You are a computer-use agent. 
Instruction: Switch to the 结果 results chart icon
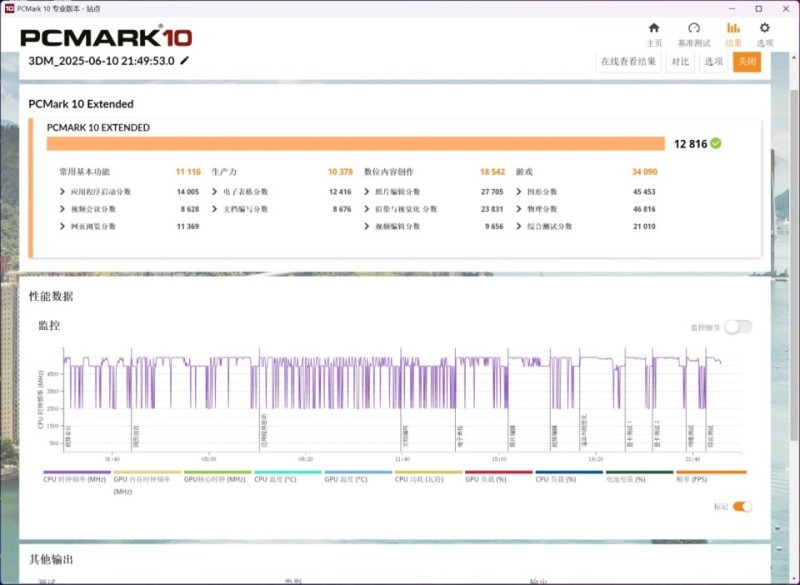pyautogui.click(x=733, y=29)
